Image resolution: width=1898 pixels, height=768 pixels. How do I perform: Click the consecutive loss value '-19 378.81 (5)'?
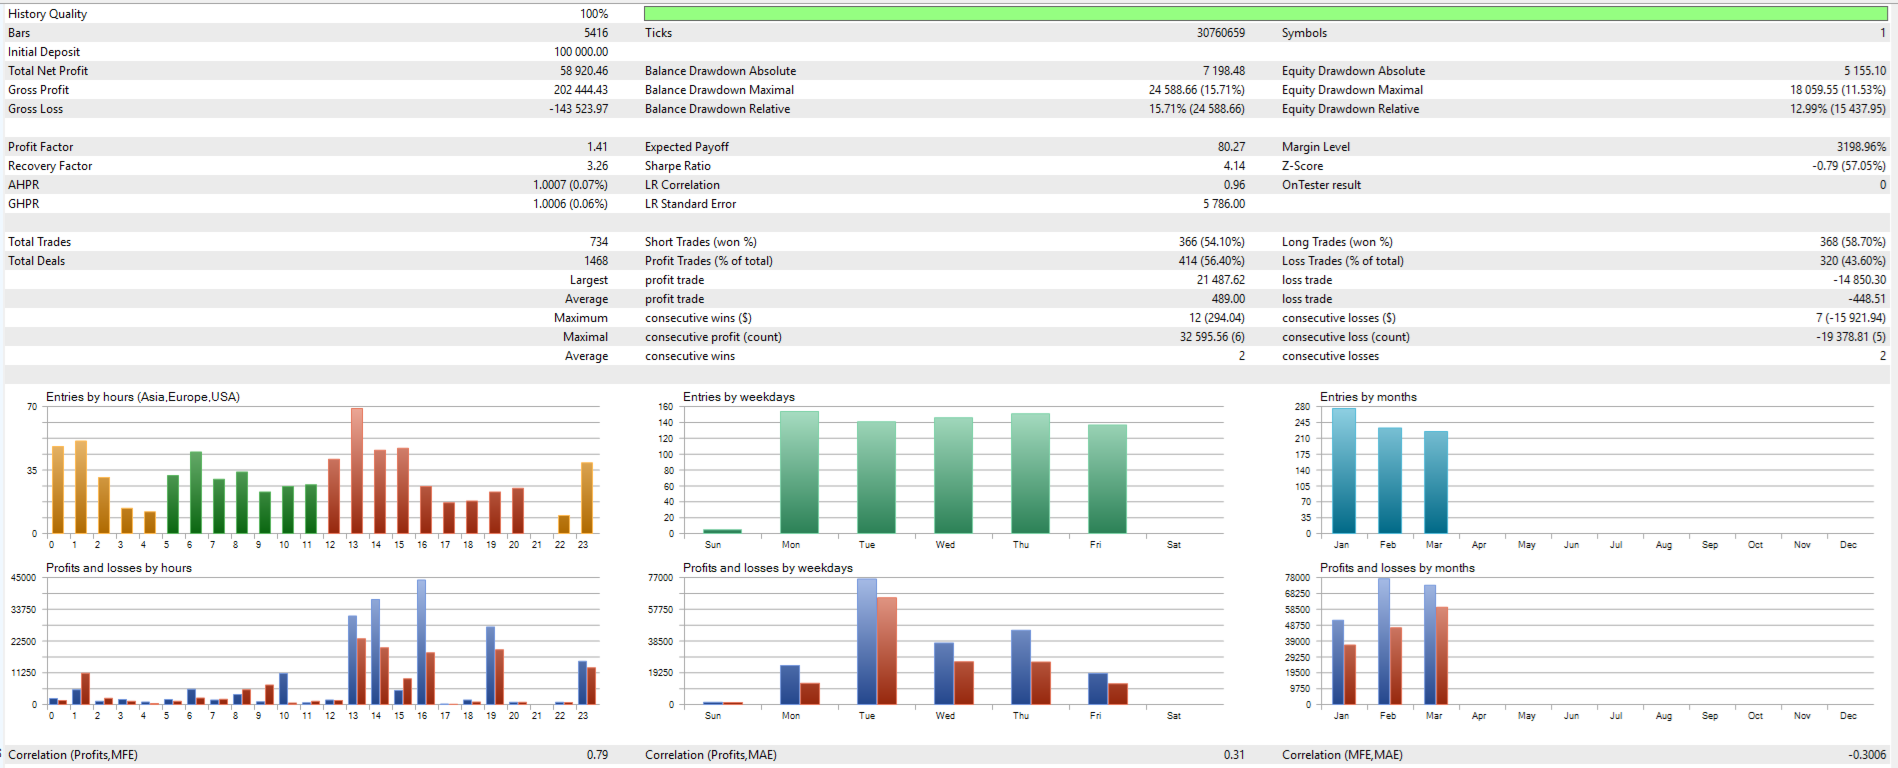point(1851,337)
